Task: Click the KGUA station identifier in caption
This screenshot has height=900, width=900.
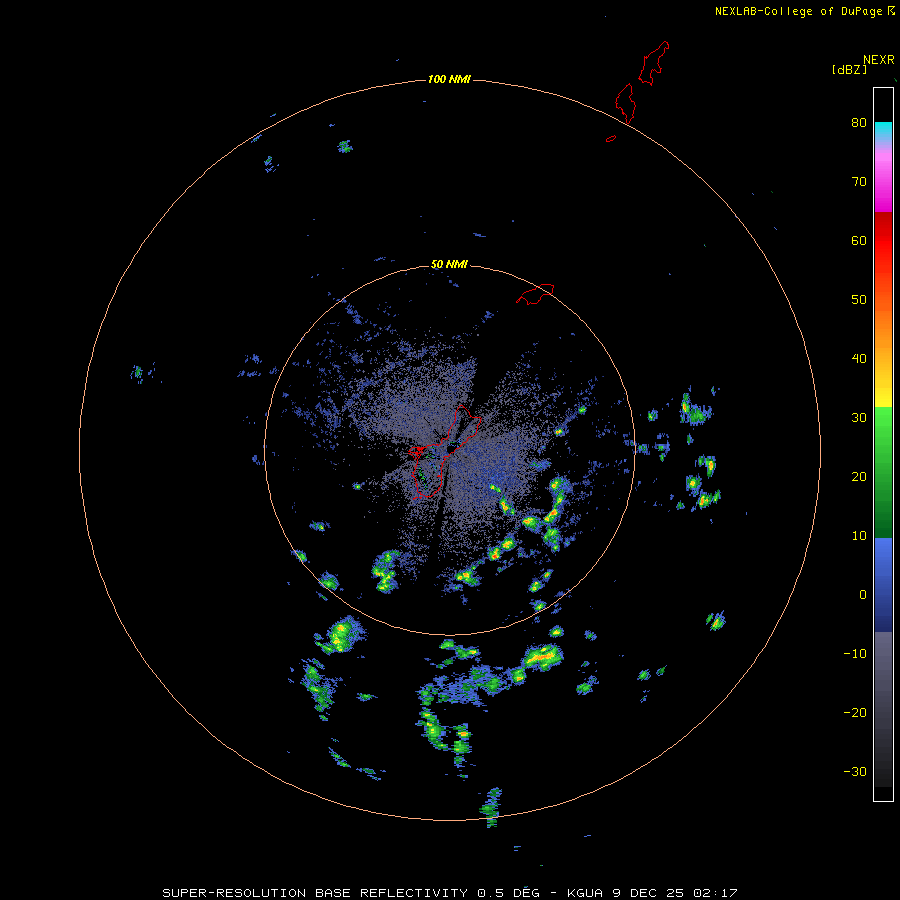Action: (x=585, y=893)
